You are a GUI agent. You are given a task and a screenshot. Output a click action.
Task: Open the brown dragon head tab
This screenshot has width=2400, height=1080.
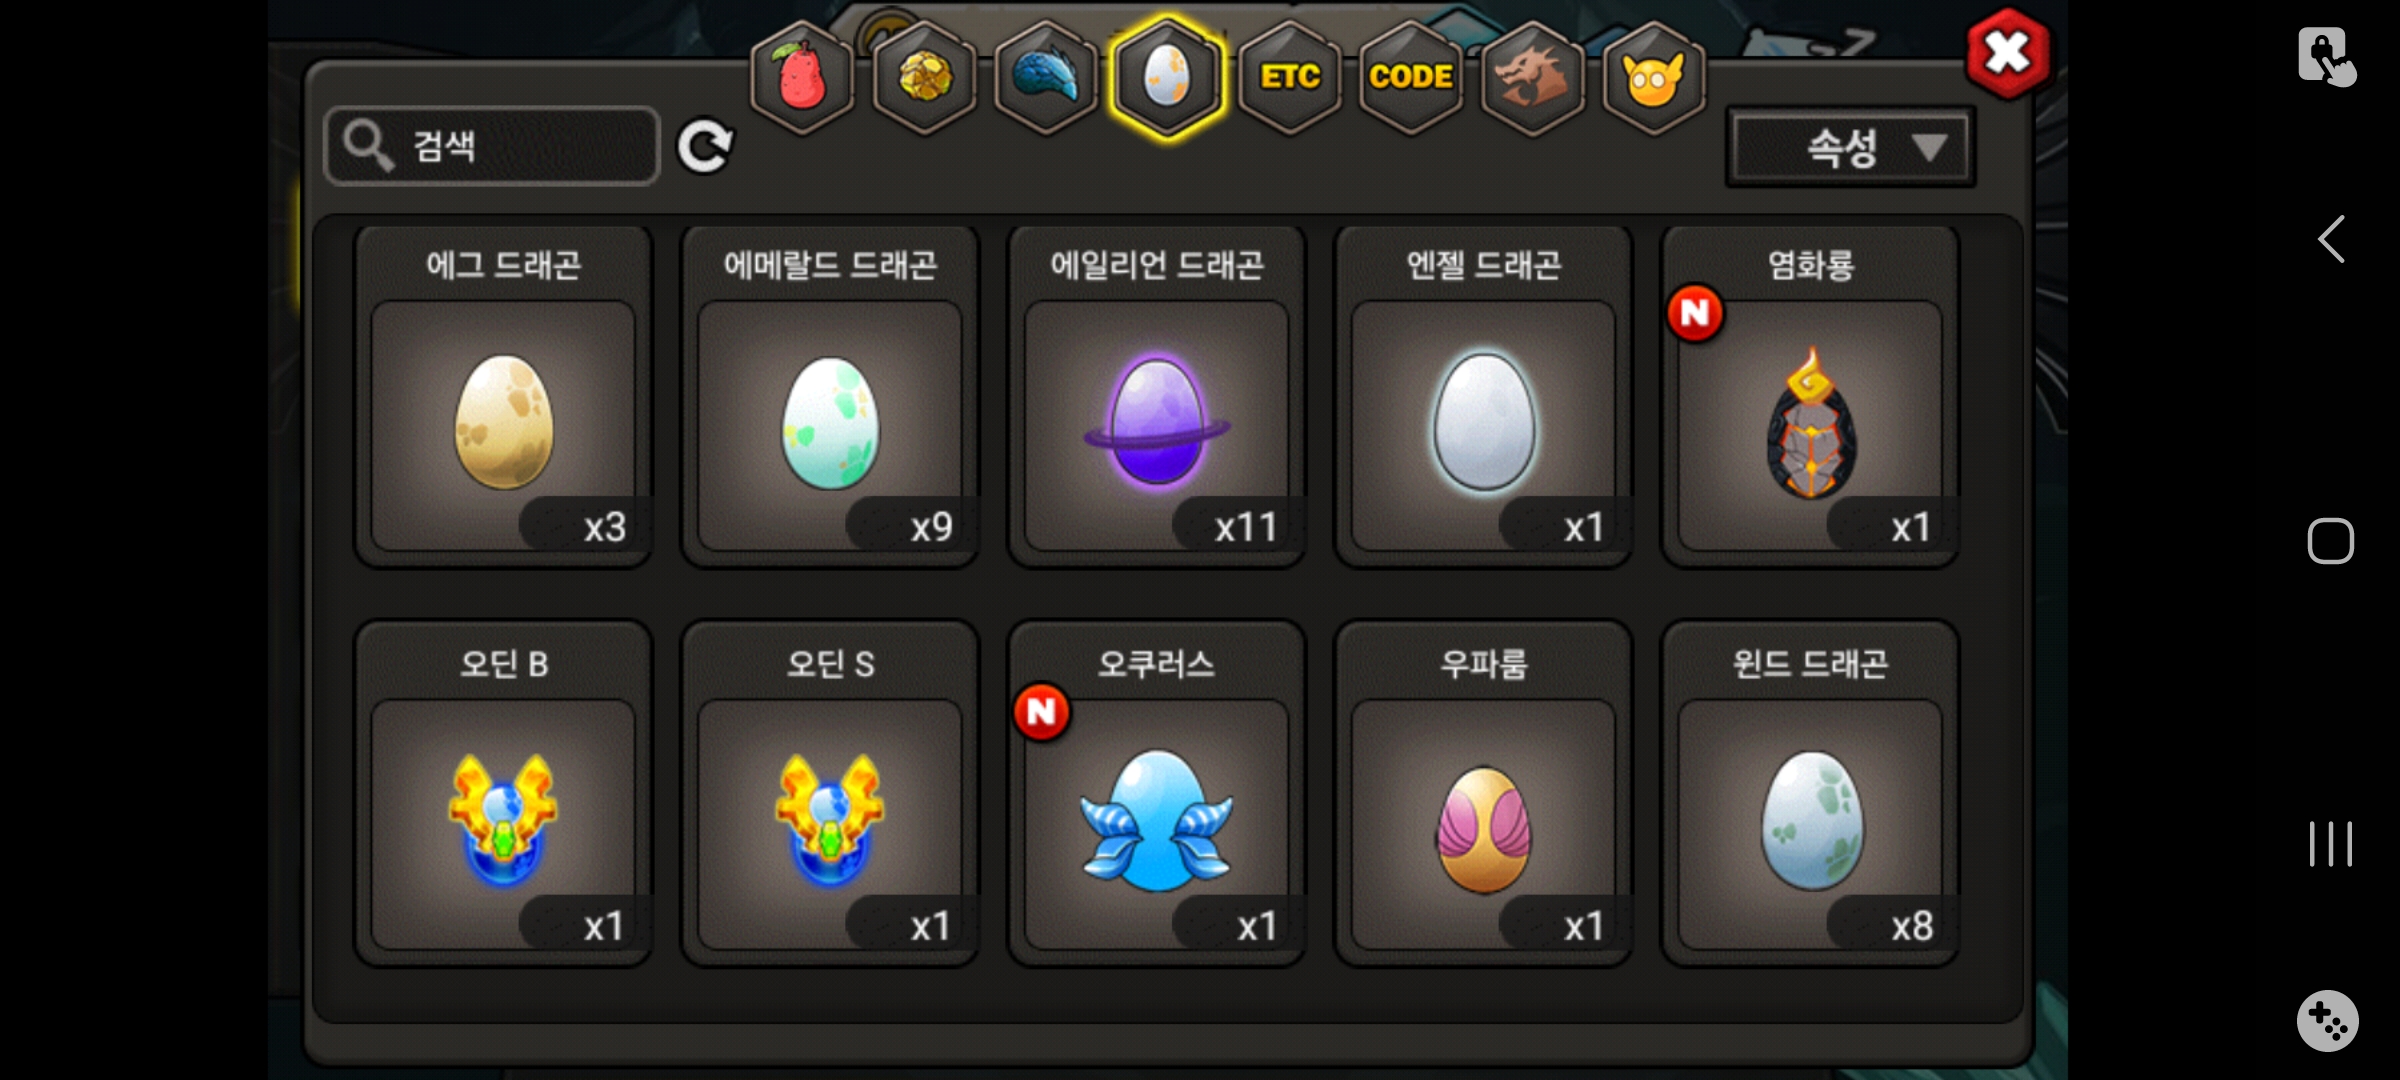[x=1532, y=77]
